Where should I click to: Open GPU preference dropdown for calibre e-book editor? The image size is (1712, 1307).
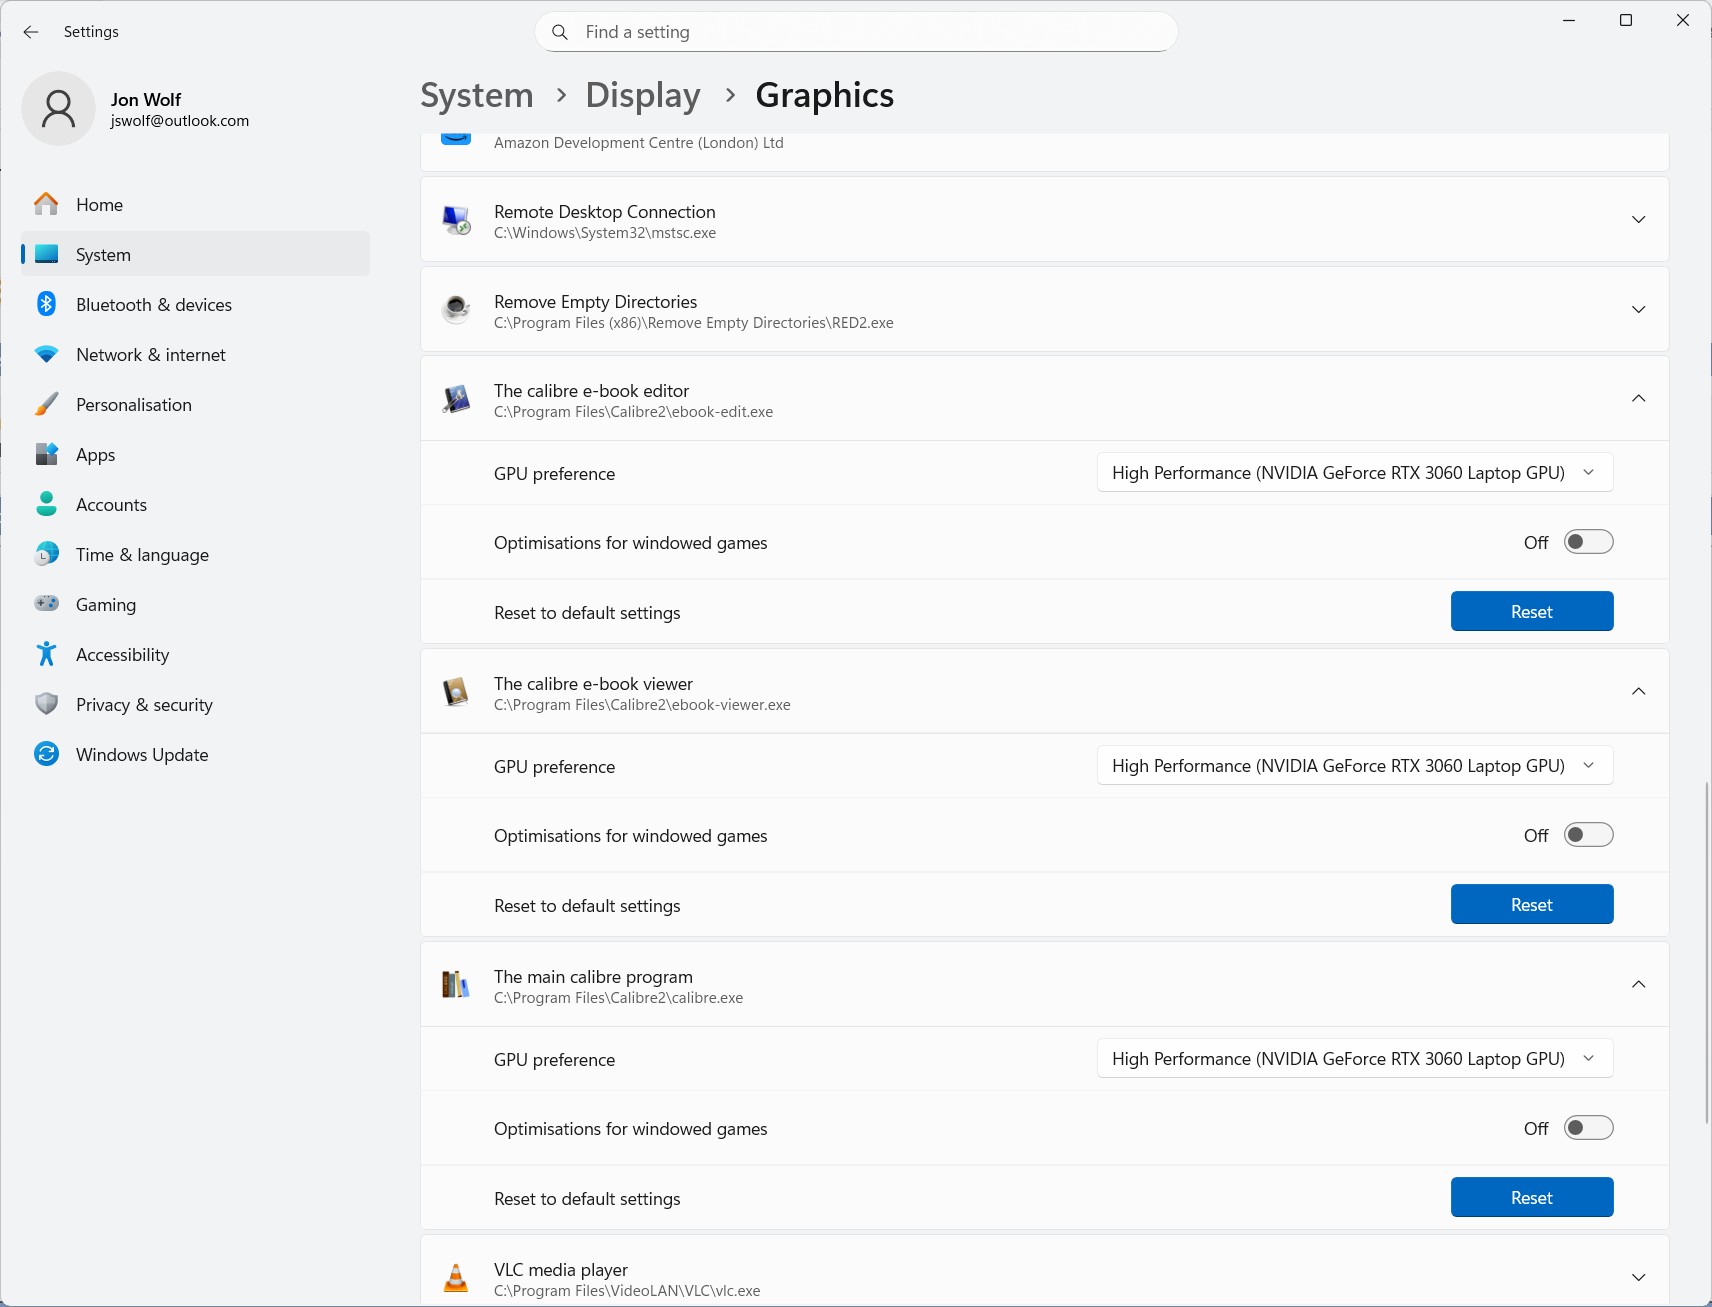1354,473
